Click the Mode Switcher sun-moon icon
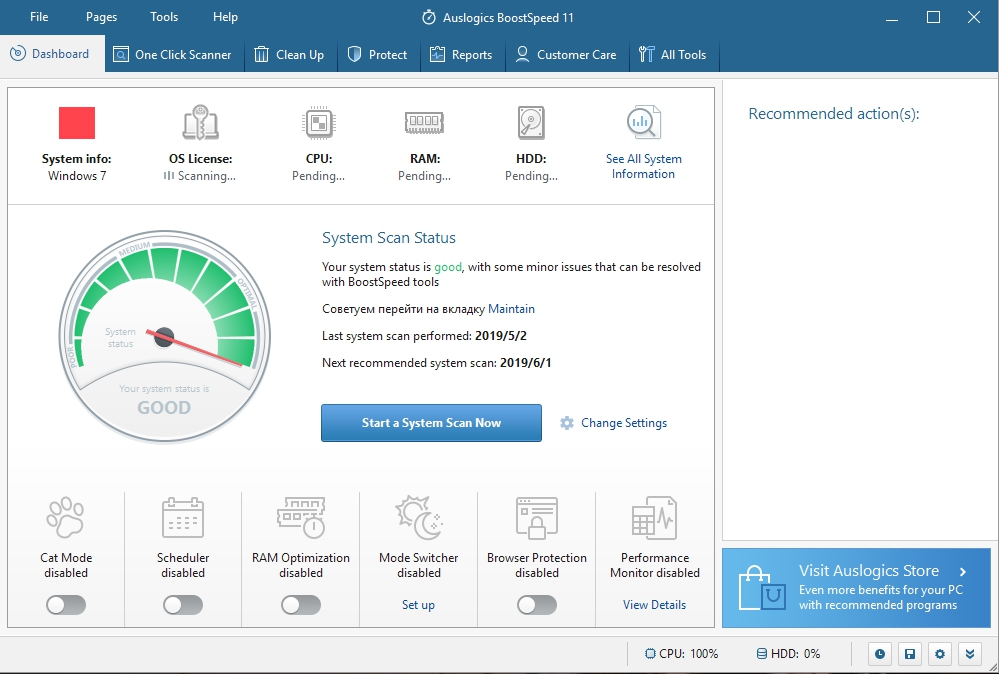The image size is (999, 674). (419, 517)
